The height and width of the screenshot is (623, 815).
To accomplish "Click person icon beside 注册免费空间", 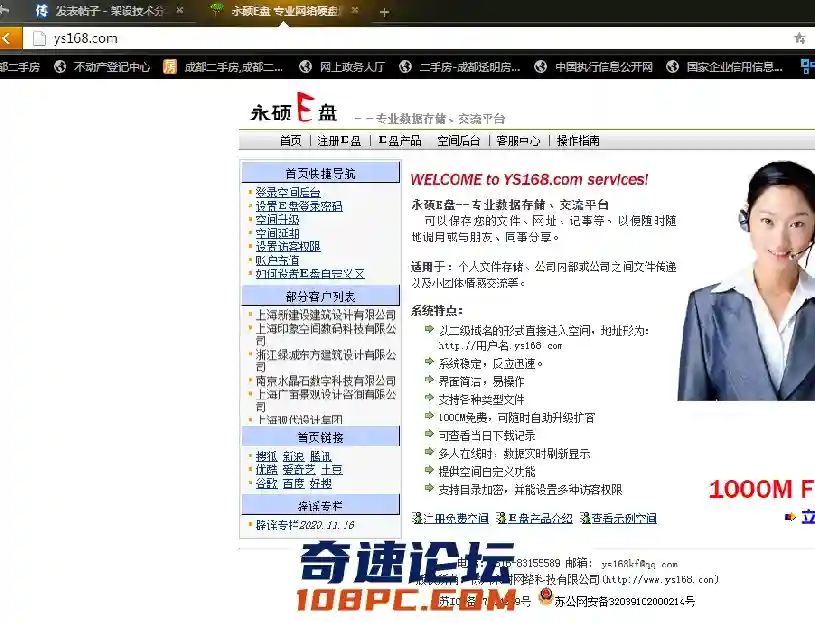I will pos(416,518).
